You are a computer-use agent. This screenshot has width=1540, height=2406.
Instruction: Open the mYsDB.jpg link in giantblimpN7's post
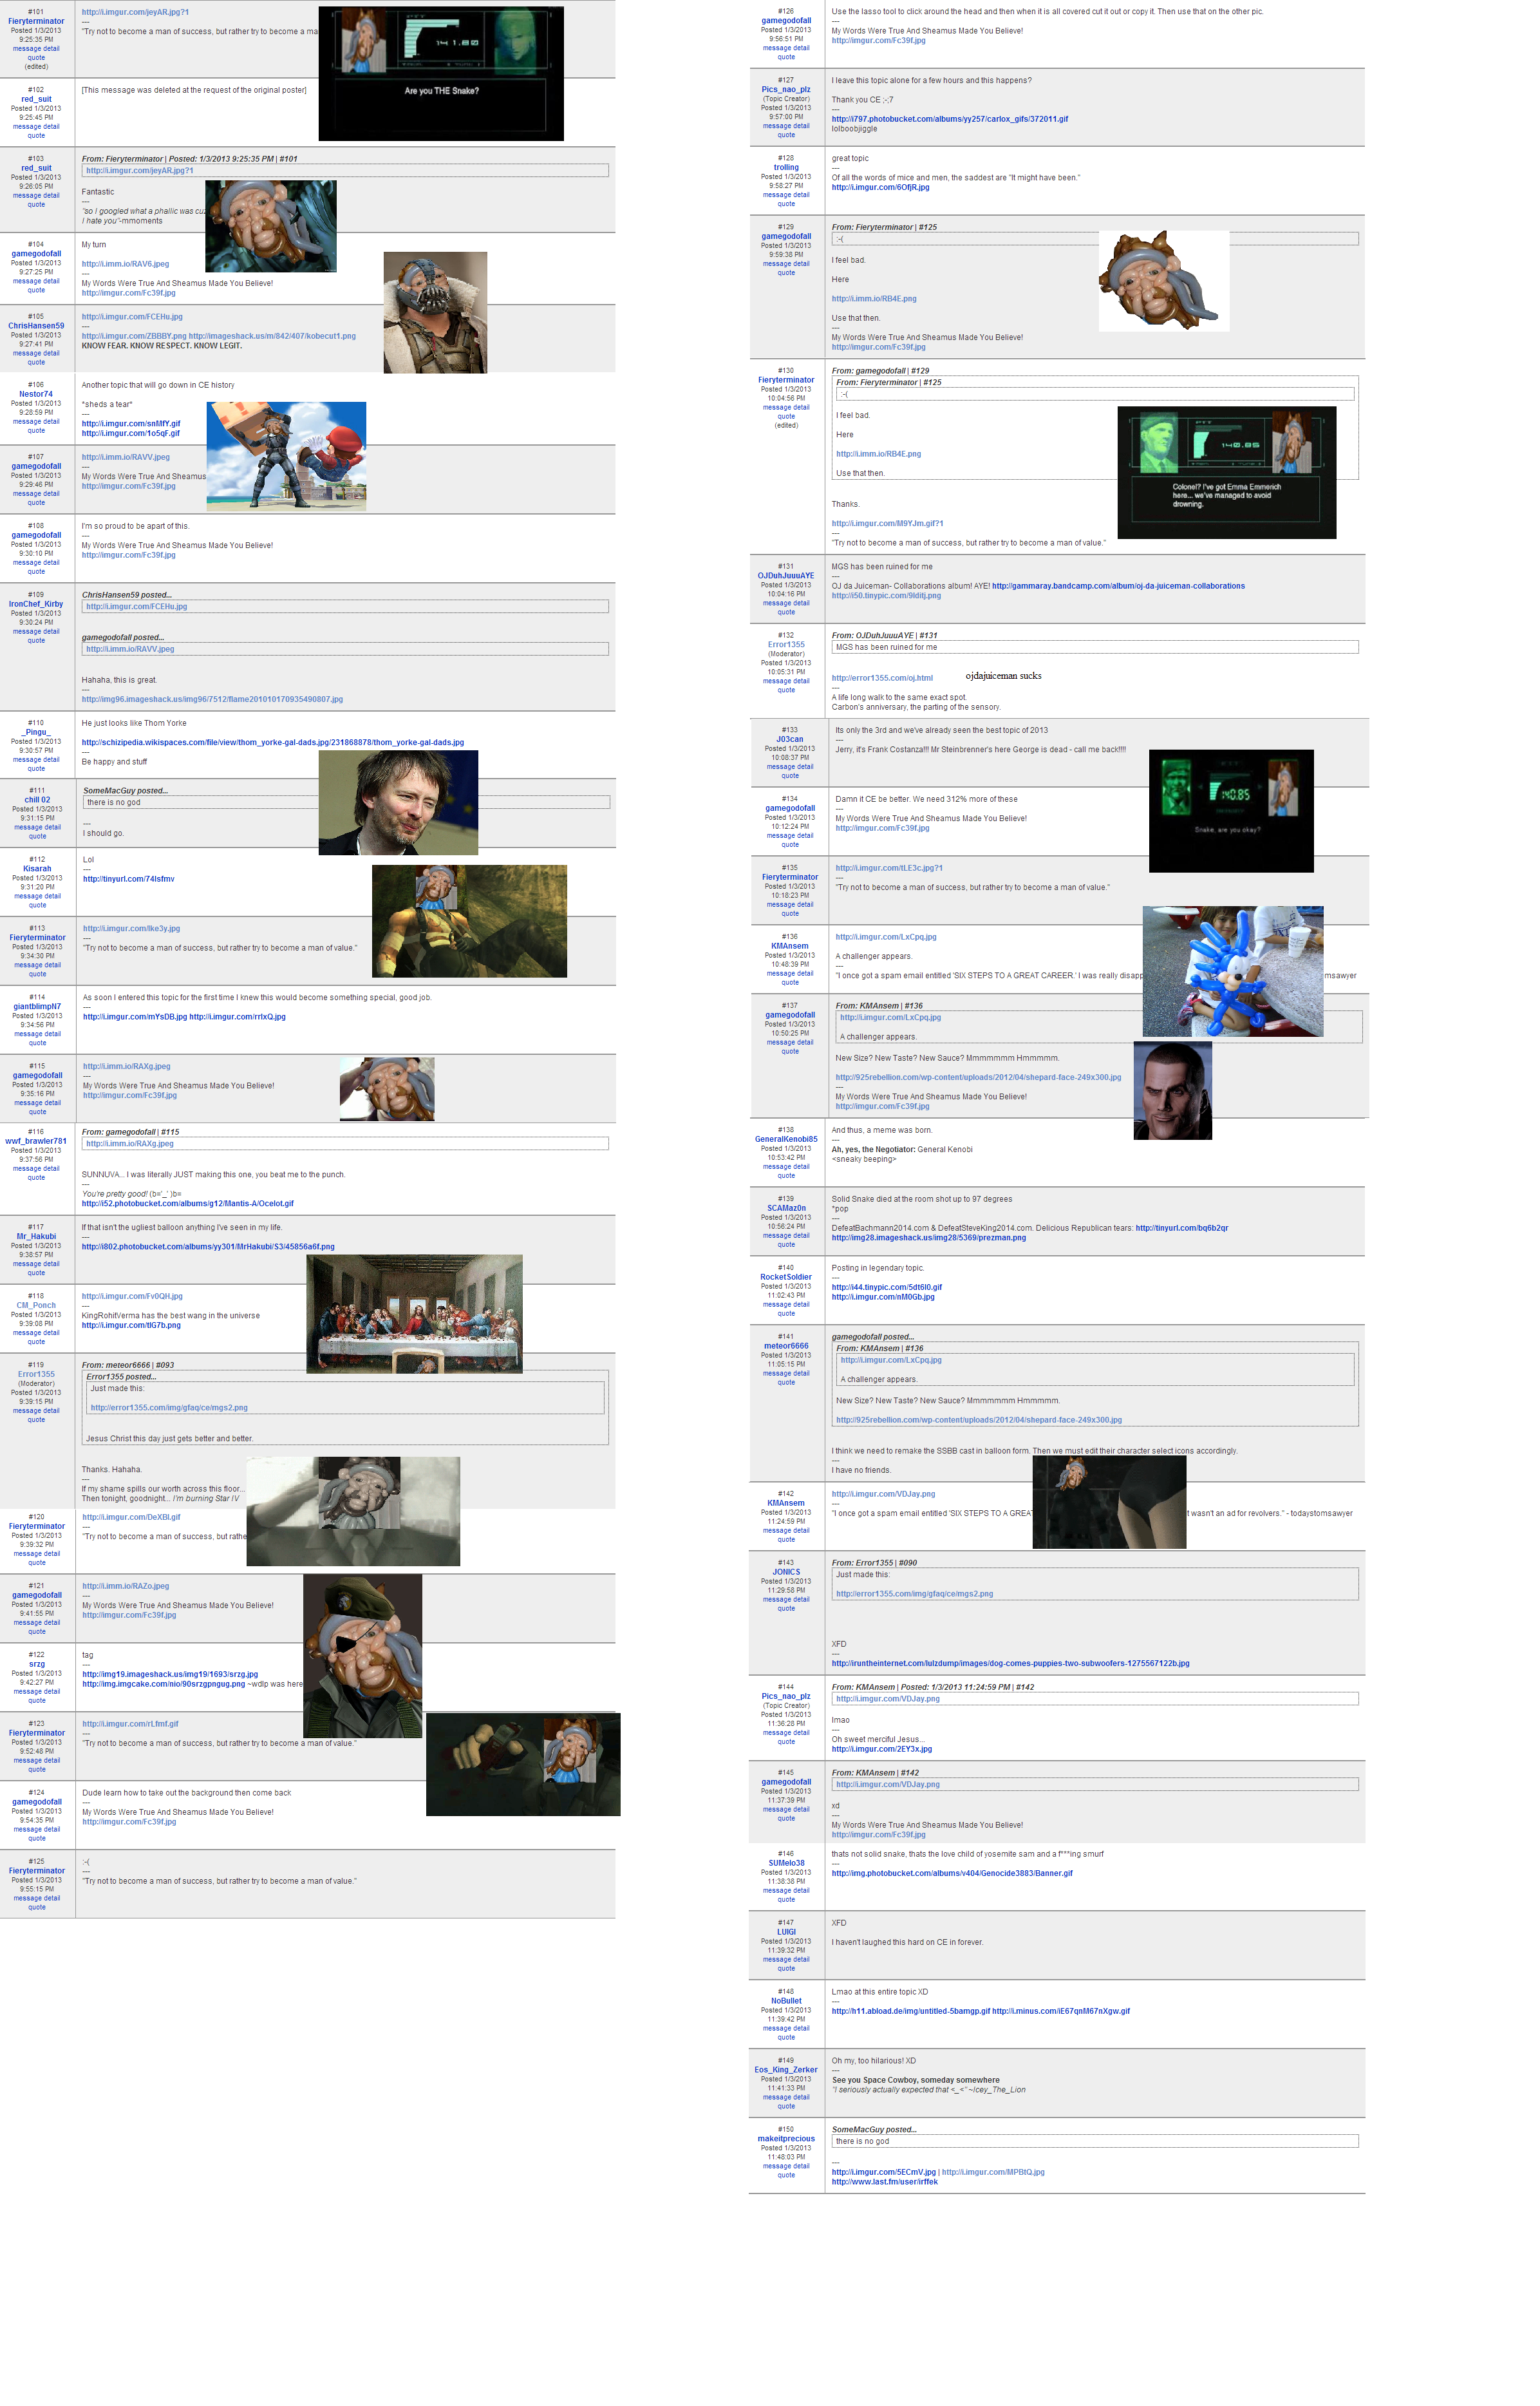click(135, 1017)
